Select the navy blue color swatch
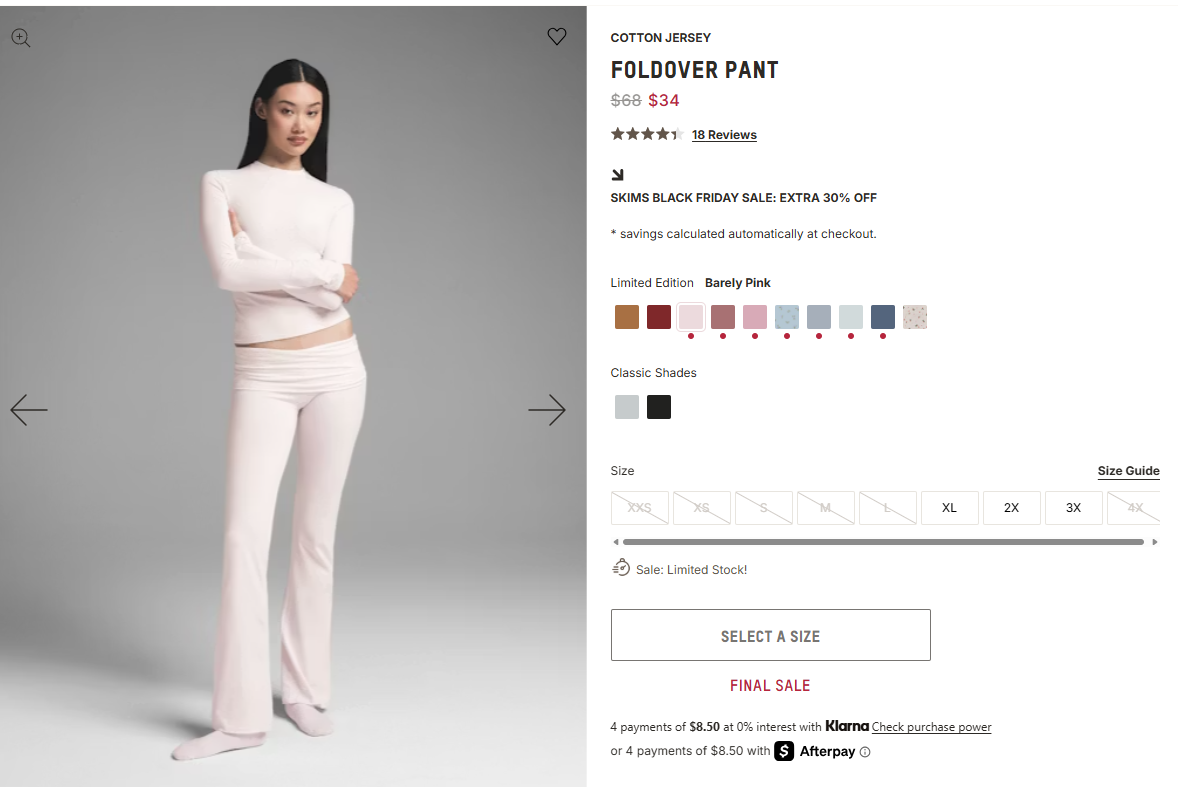 (883, 317)
